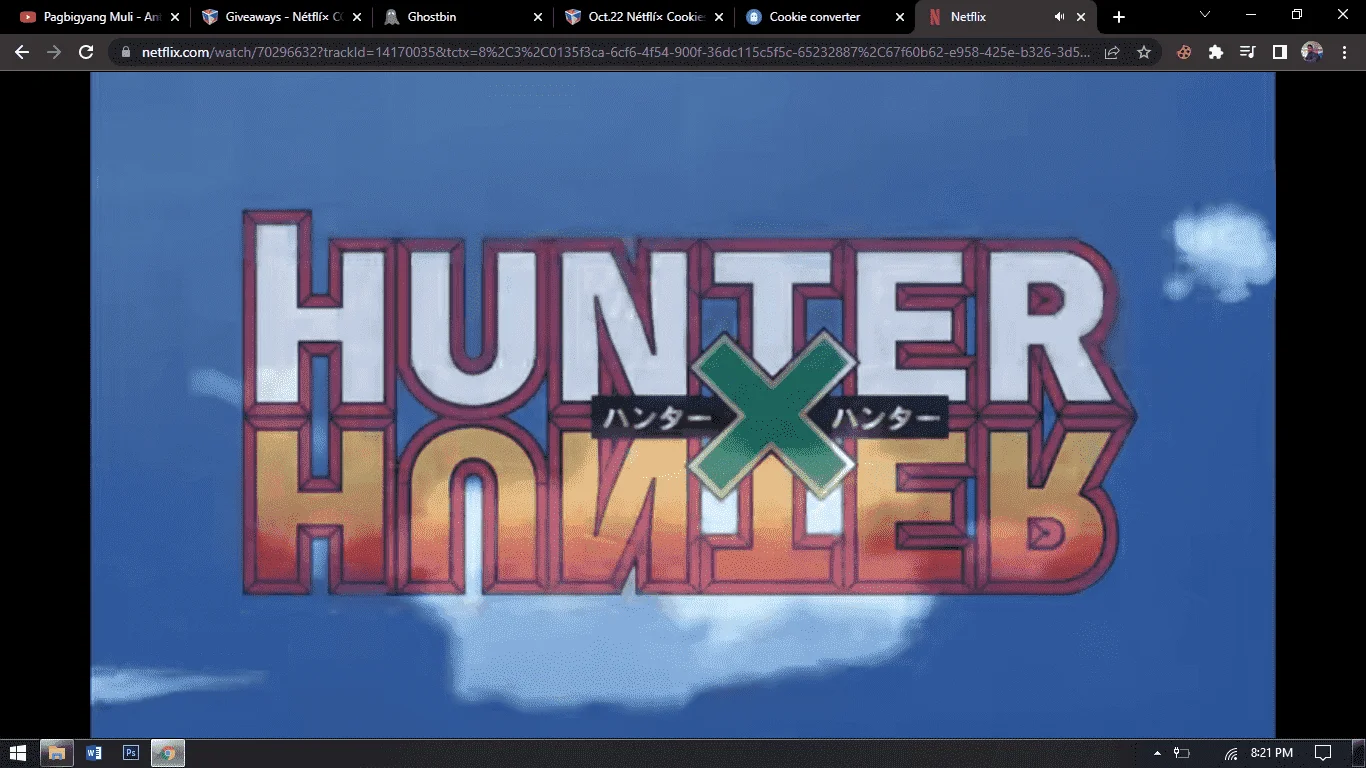Open the Wi-Fi network tray icon
Image resolution: width=1366 pixels, height=768 pixels.
(x=1231, y=753)
